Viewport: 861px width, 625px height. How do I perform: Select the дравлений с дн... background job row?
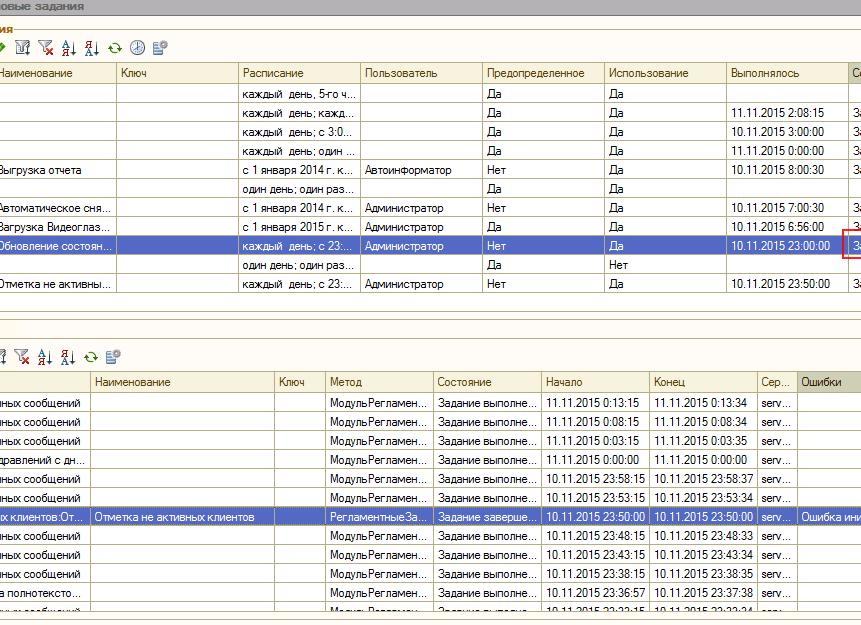[x=430, y=460]
